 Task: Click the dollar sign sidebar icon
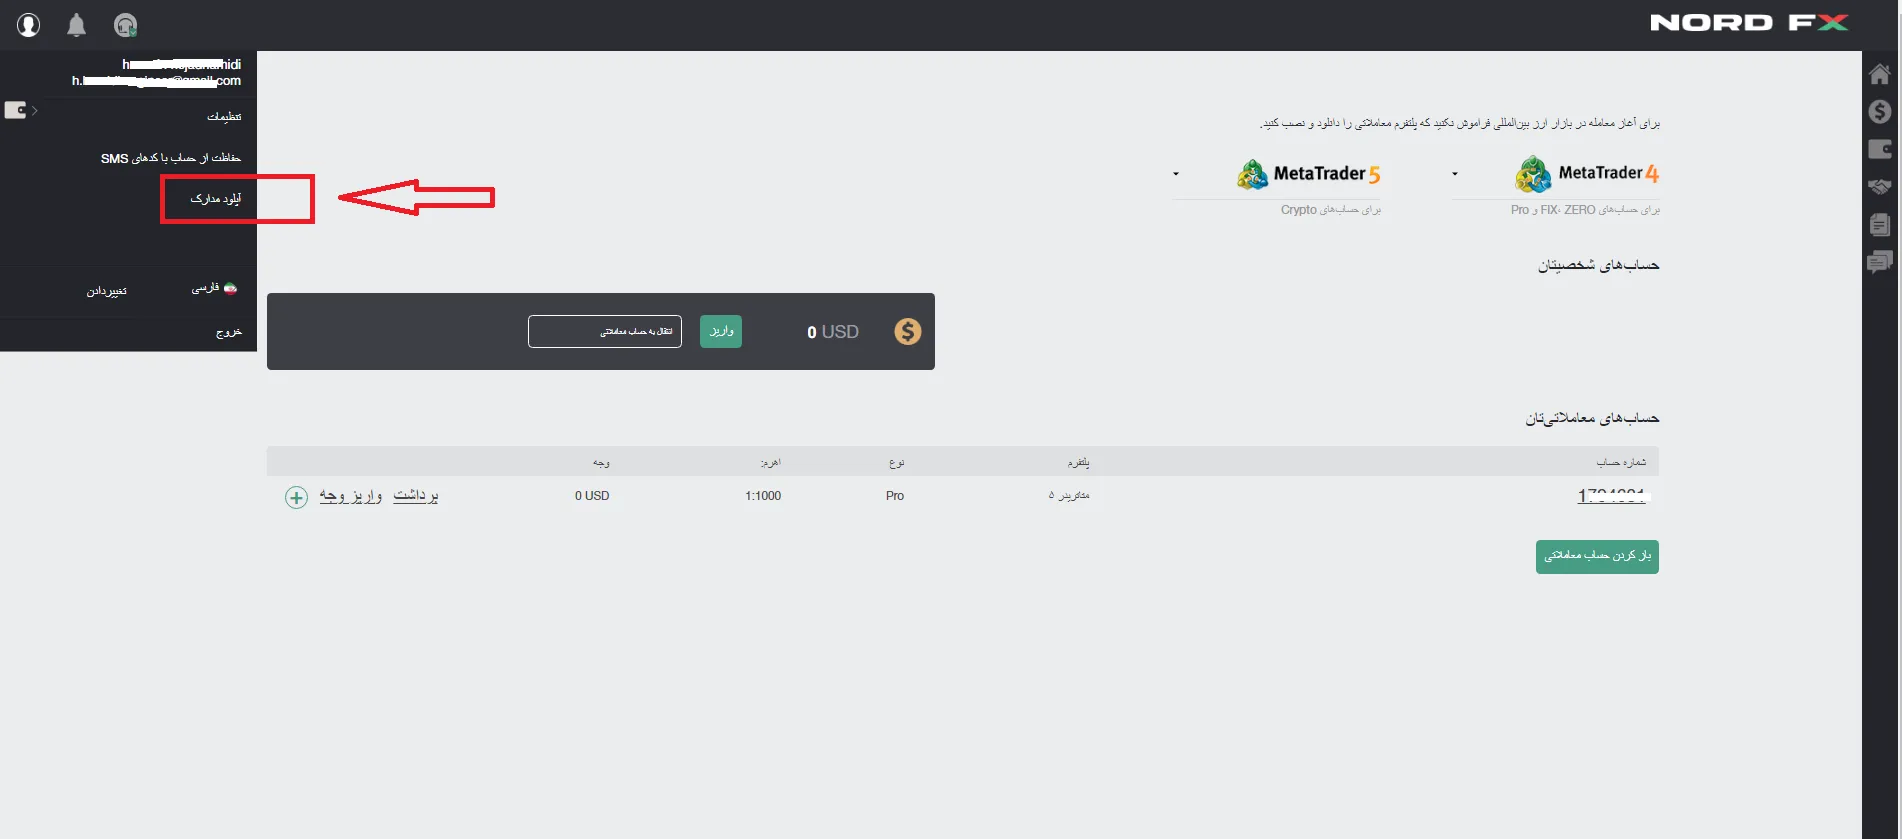[x=1879, y=111]
